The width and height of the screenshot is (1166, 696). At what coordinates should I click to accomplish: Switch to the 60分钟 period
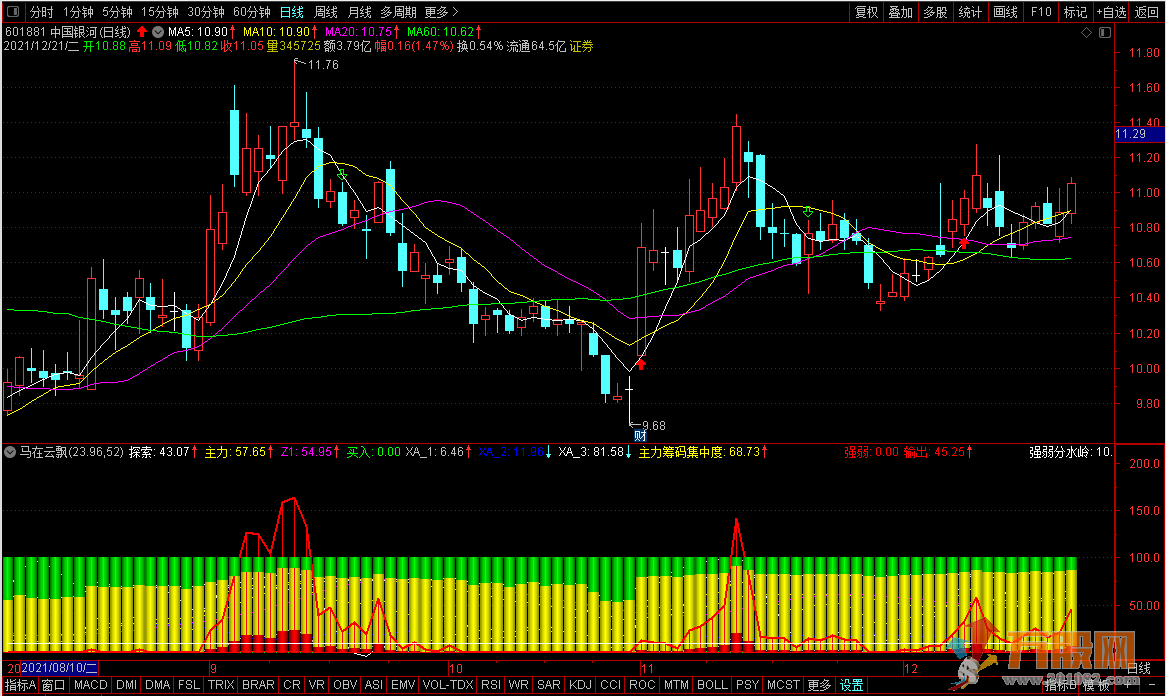(251, 12)
